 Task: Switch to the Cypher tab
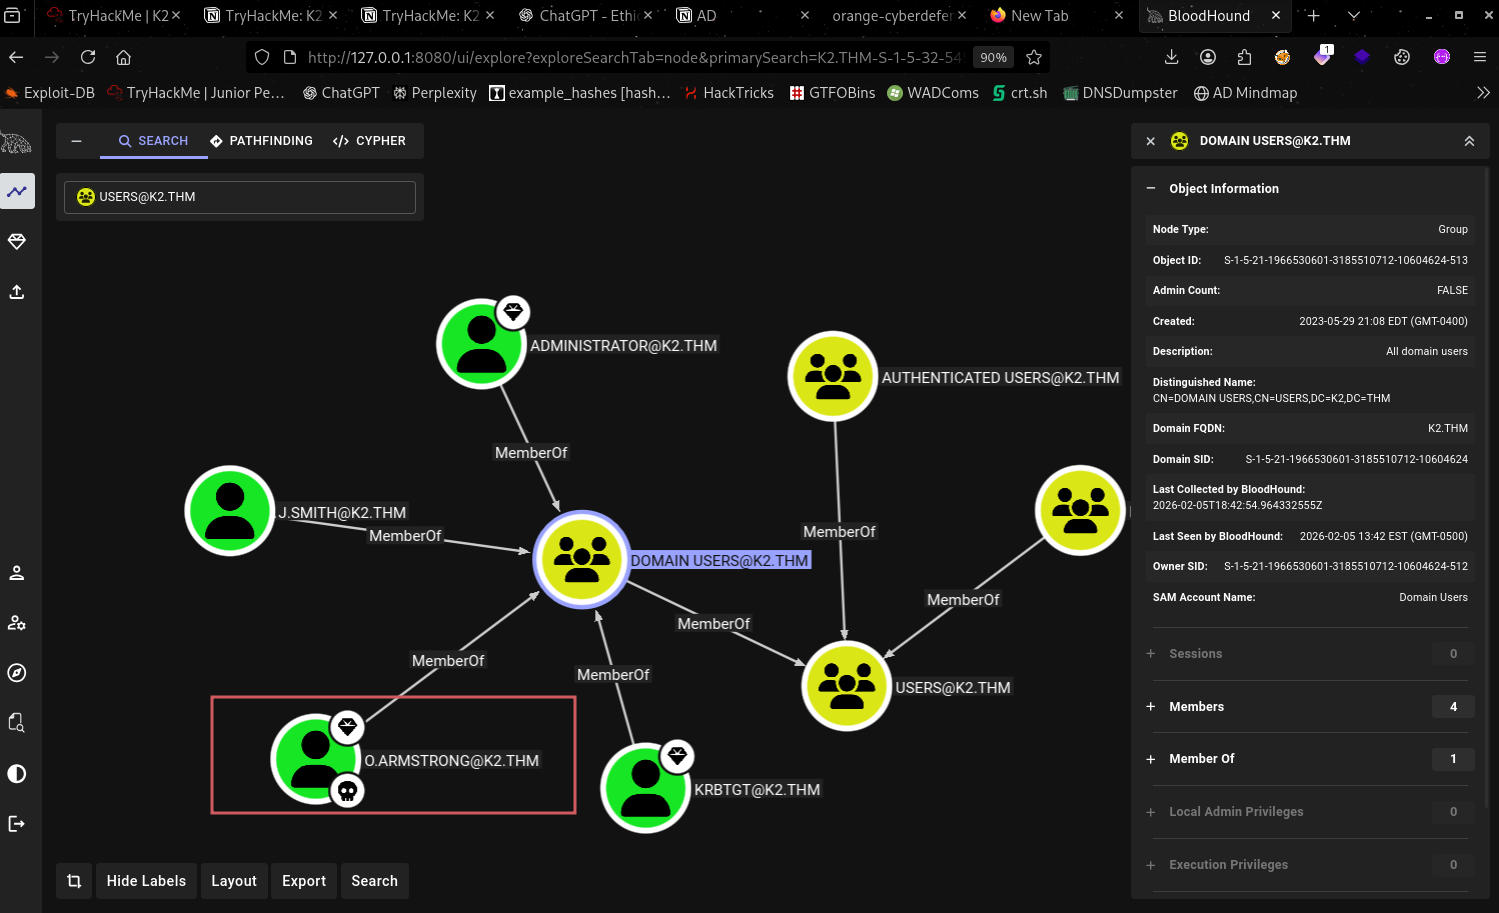pos(369,141)
